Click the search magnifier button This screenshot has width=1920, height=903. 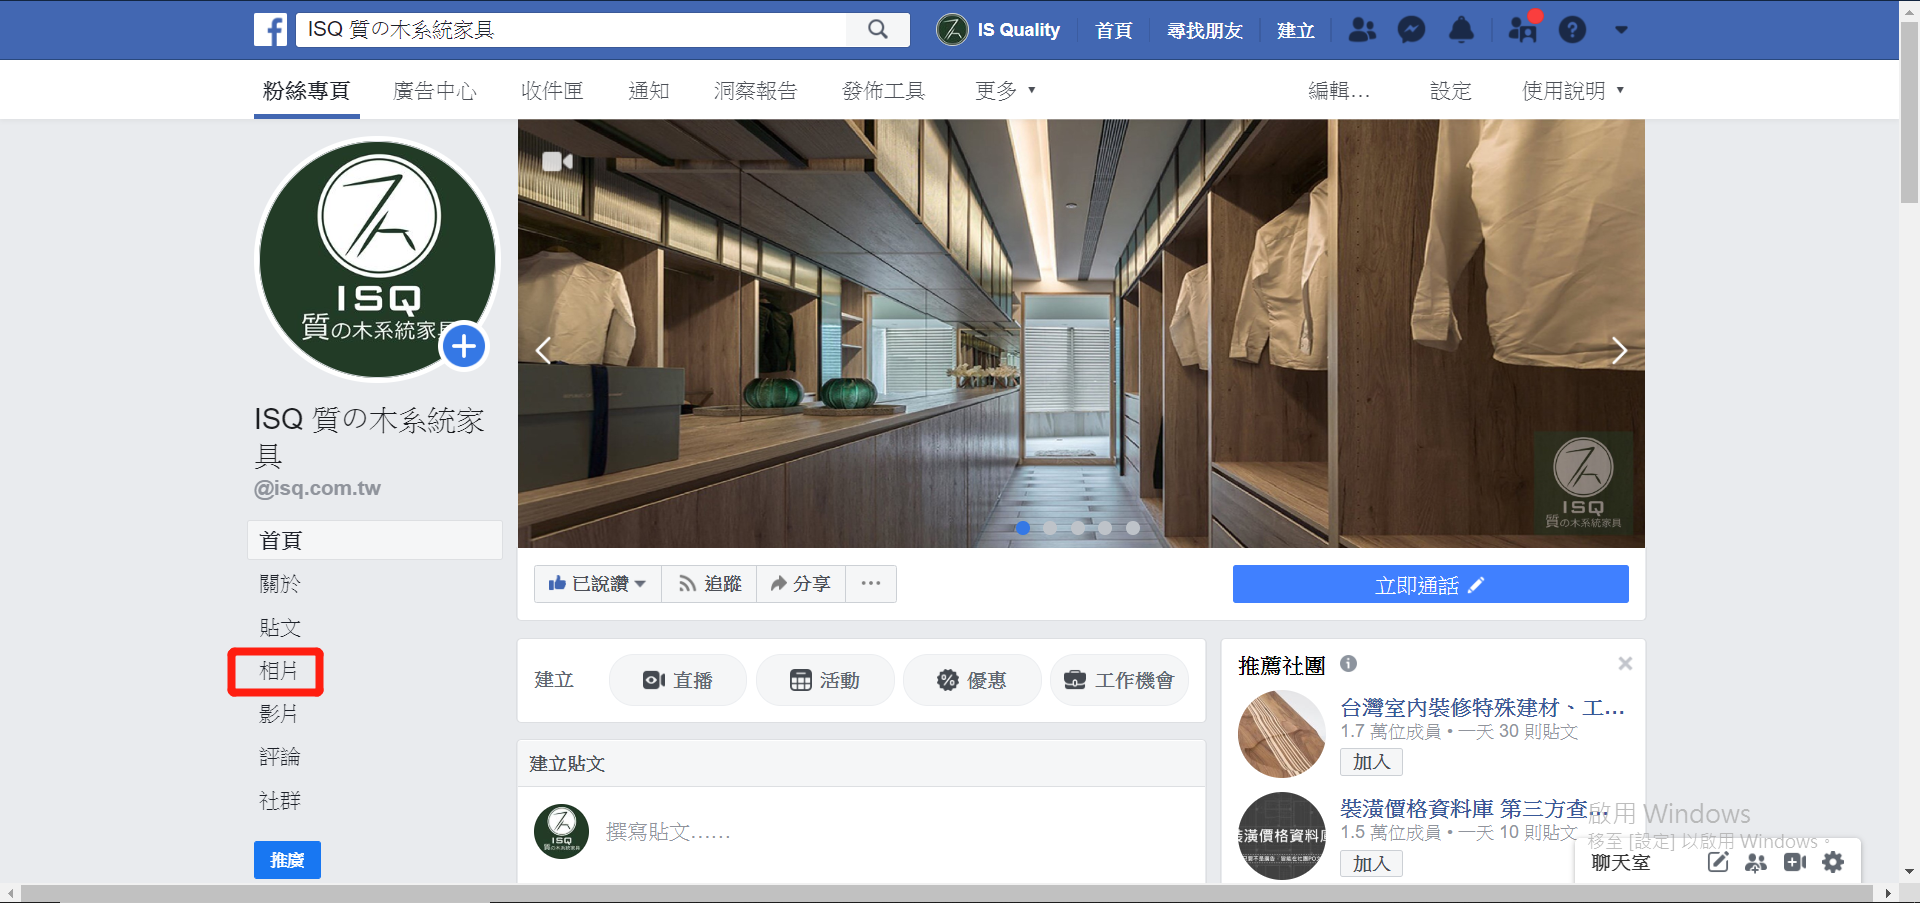[877, 30]
